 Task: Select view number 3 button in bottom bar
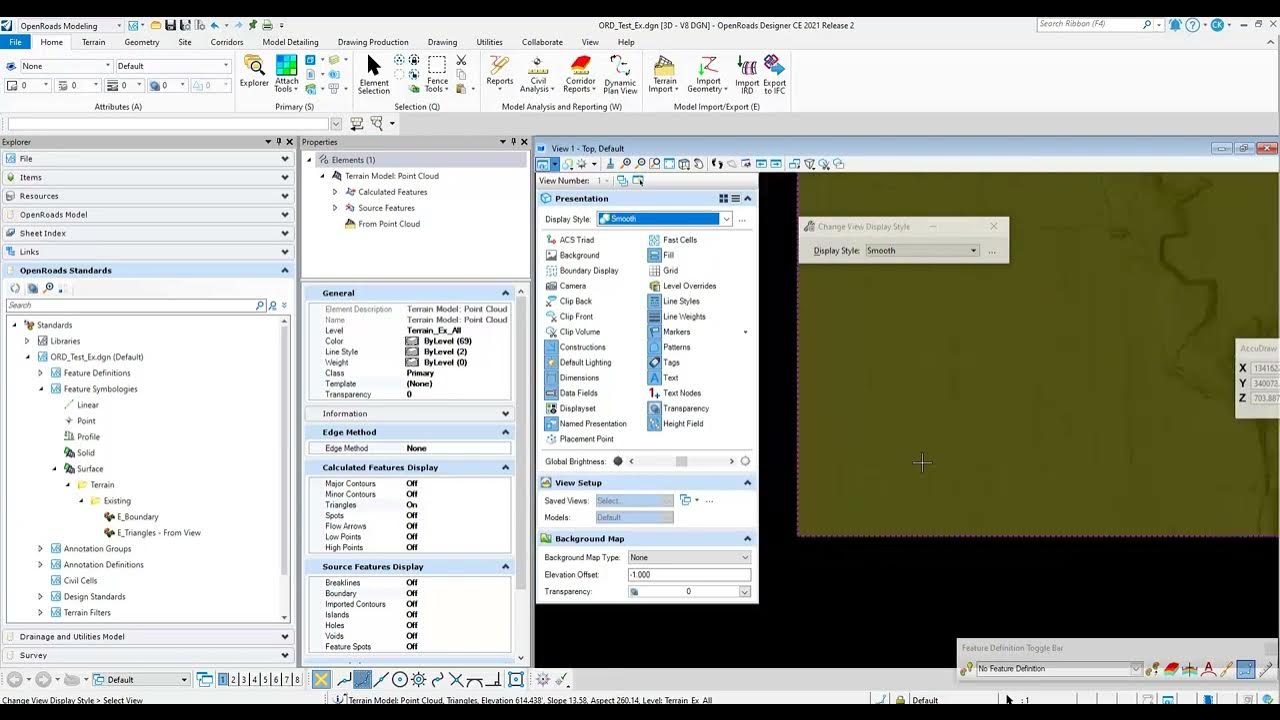243,680
